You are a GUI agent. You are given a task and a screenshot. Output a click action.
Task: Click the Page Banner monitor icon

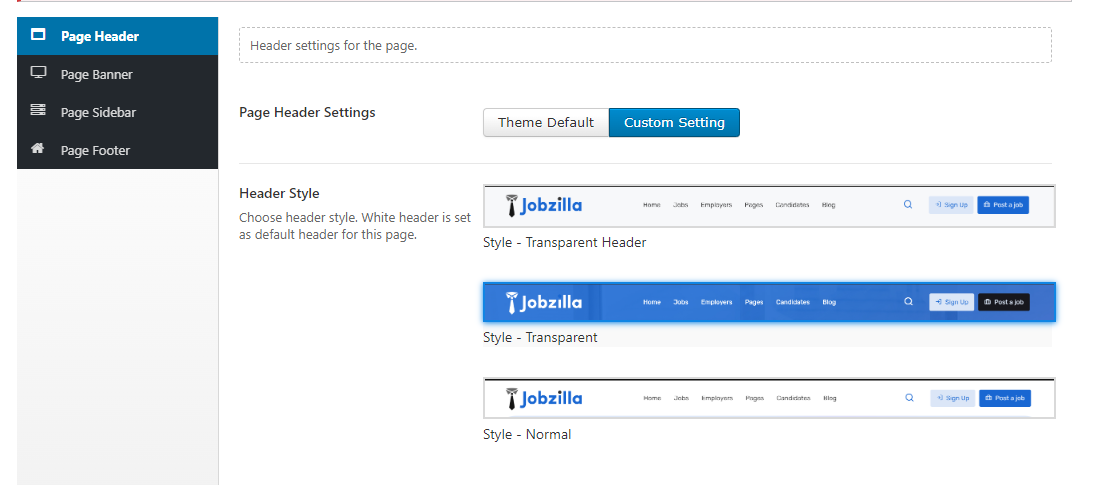click(x=38, y=73)
